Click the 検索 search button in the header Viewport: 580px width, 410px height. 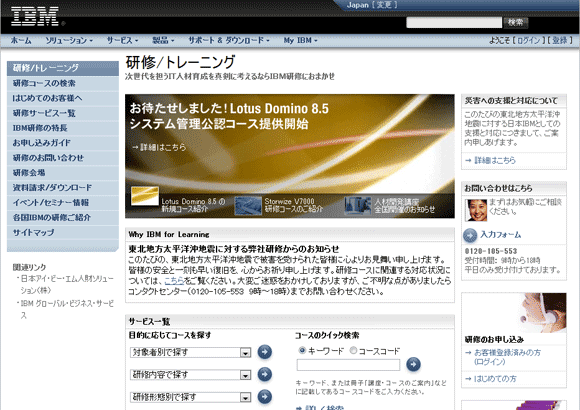pyautogui.click(x=515, y=22)
